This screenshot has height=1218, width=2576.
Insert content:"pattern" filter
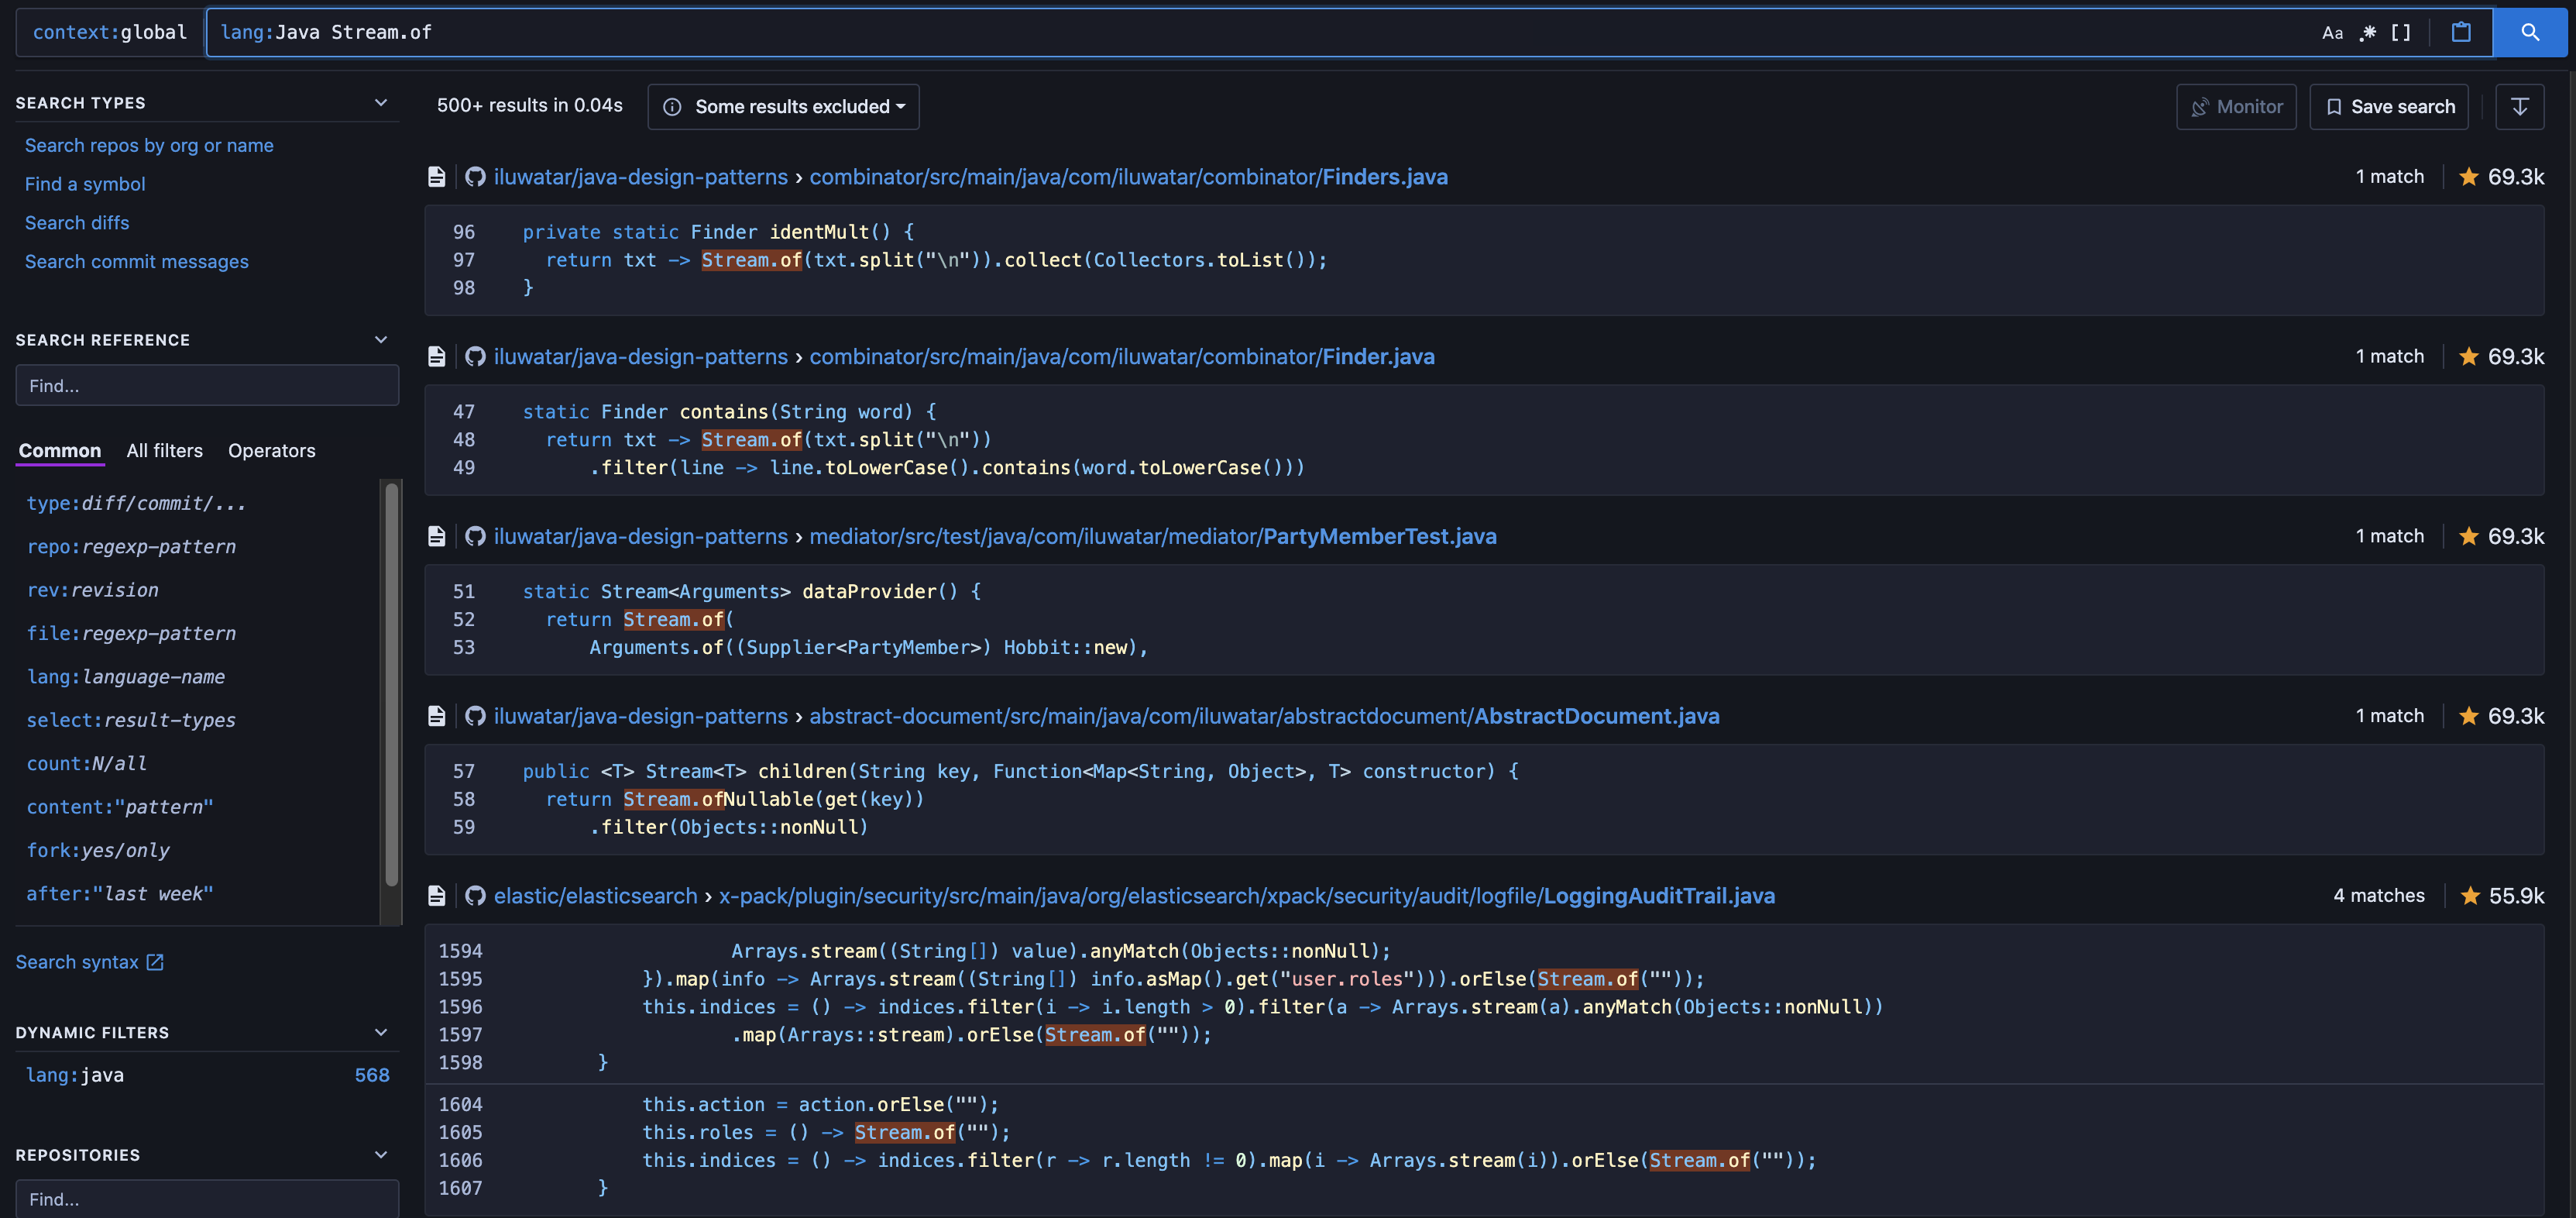pyautogui.click(x=119, y=807)
